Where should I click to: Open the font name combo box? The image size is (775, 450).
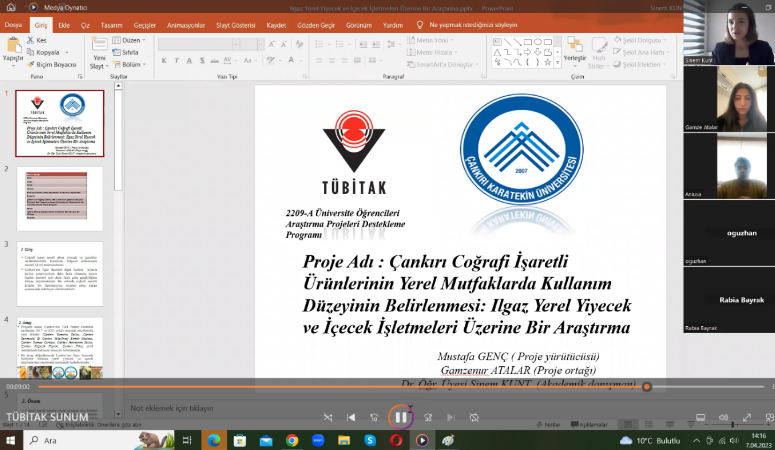pos(199,45)
